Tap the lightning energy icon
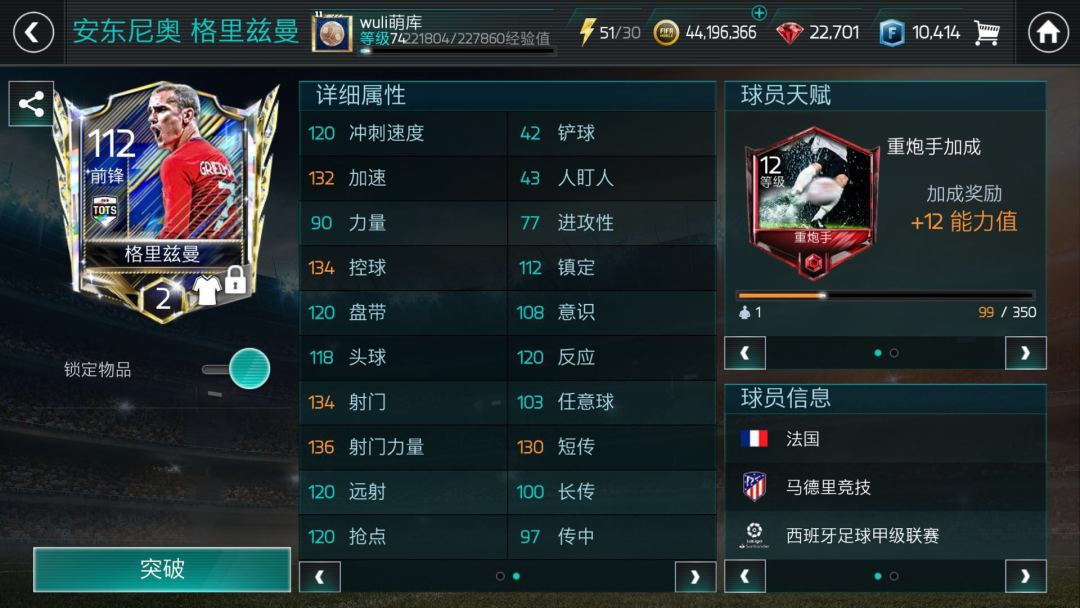This screenshot has height=608, width=1080. 586,32
